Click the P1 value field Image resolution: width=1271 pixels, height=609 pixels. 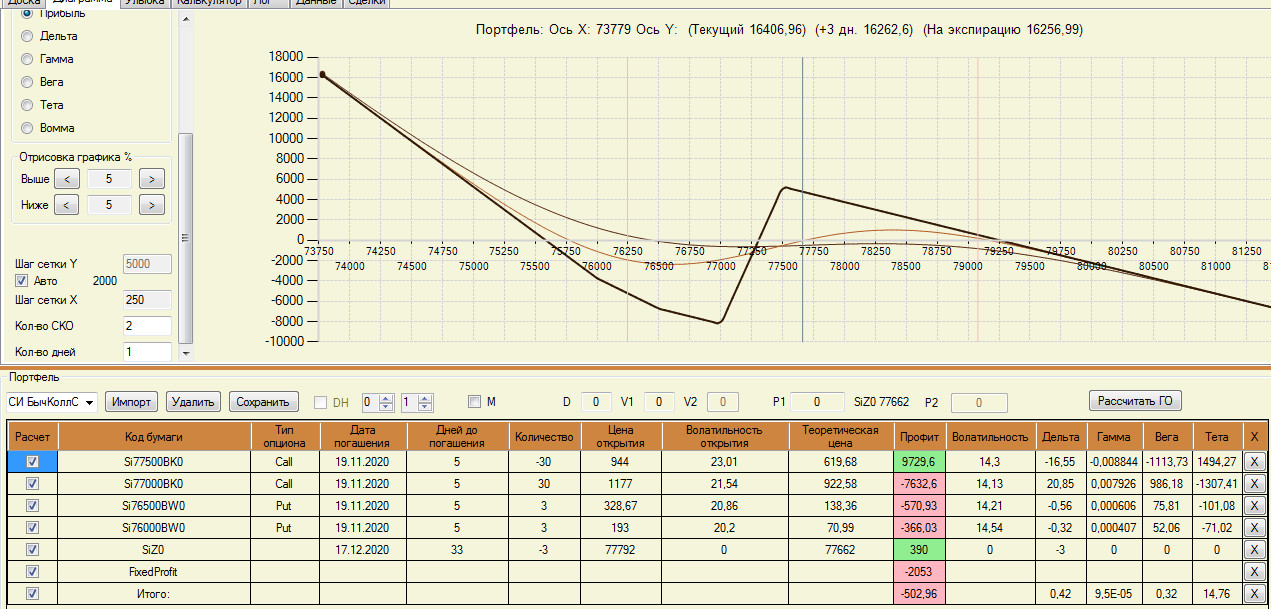[815, 402]
